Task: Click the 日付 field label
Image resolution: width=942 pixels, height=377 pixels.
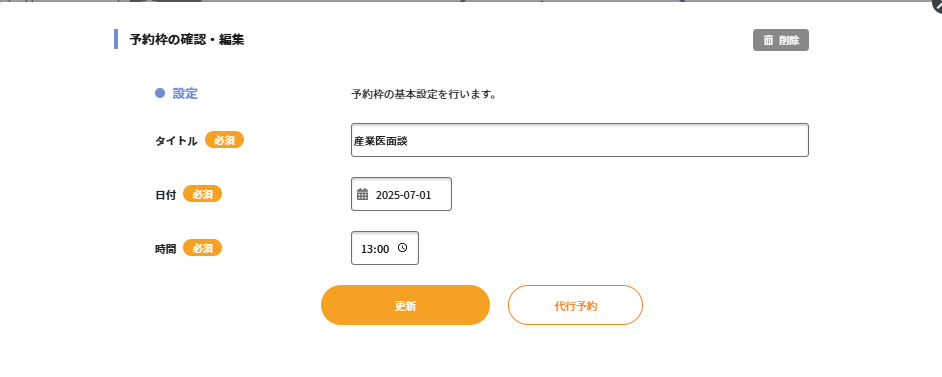Action: click(x=165, y=195)
